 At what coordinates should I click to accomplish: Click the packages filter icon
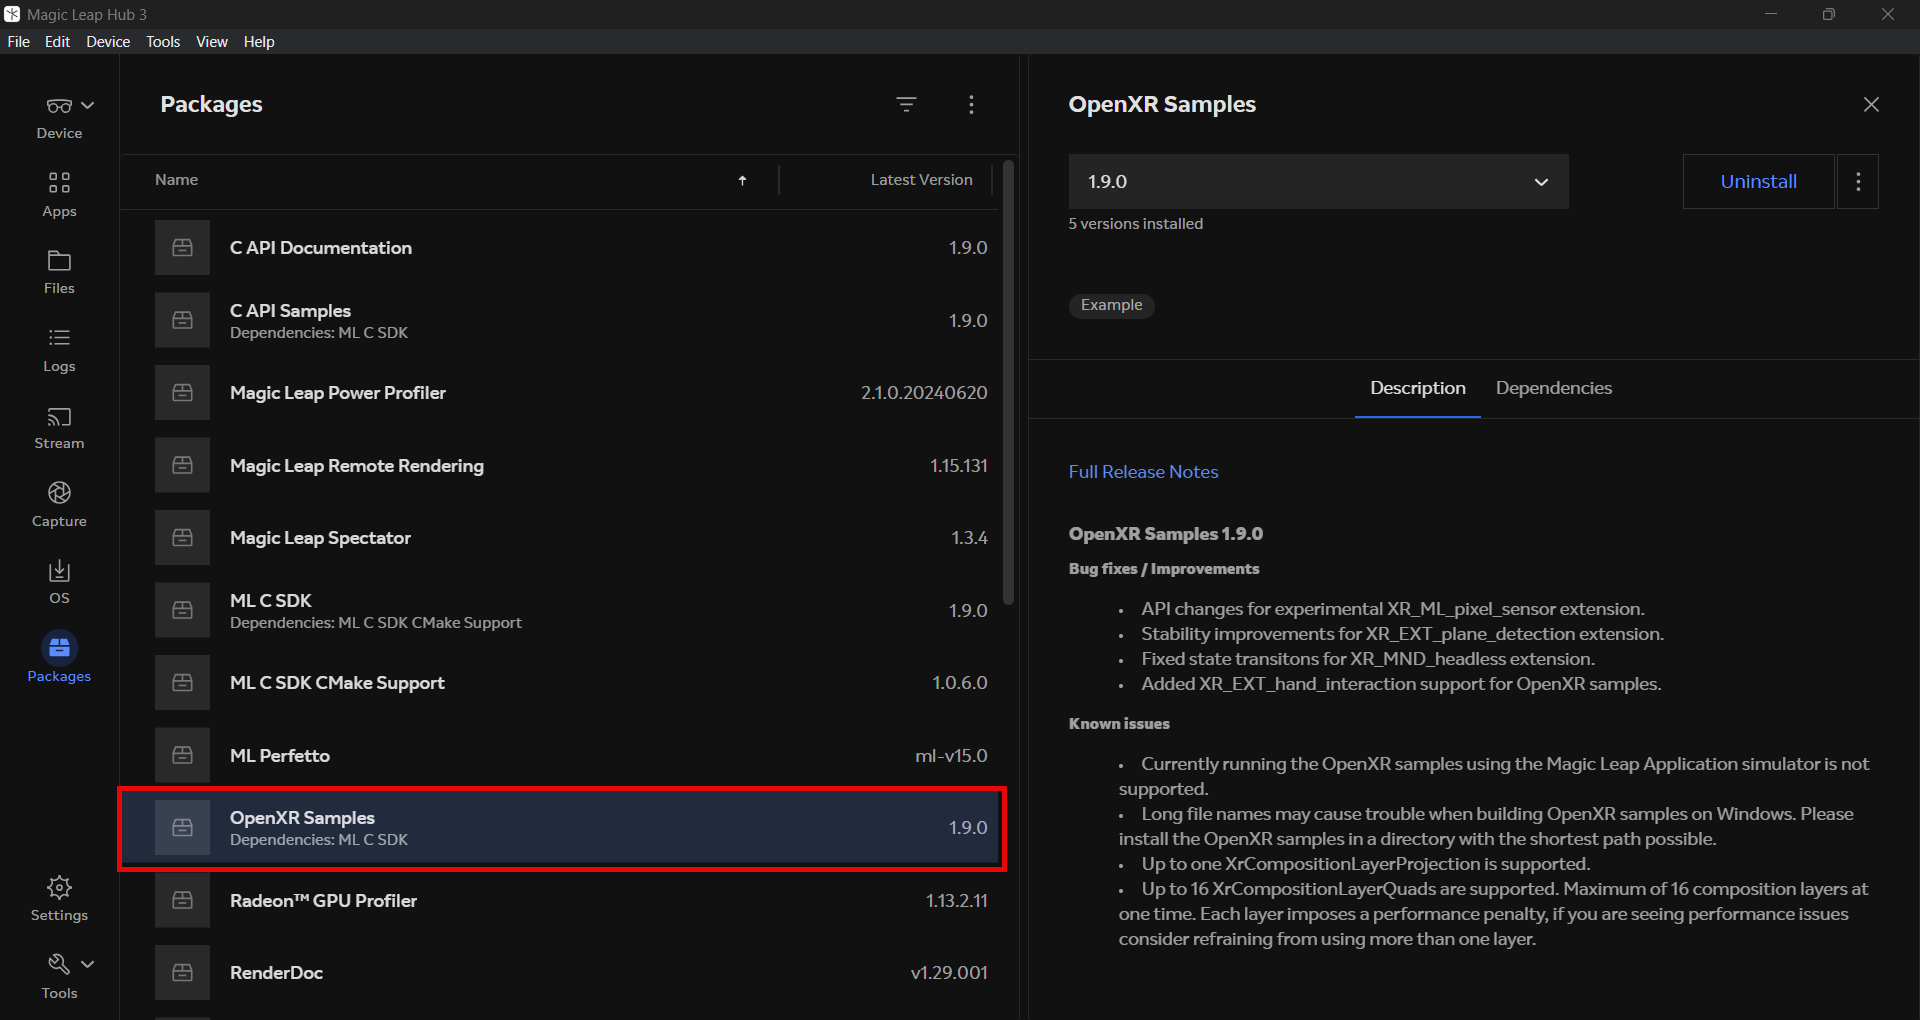pos(906,105)
